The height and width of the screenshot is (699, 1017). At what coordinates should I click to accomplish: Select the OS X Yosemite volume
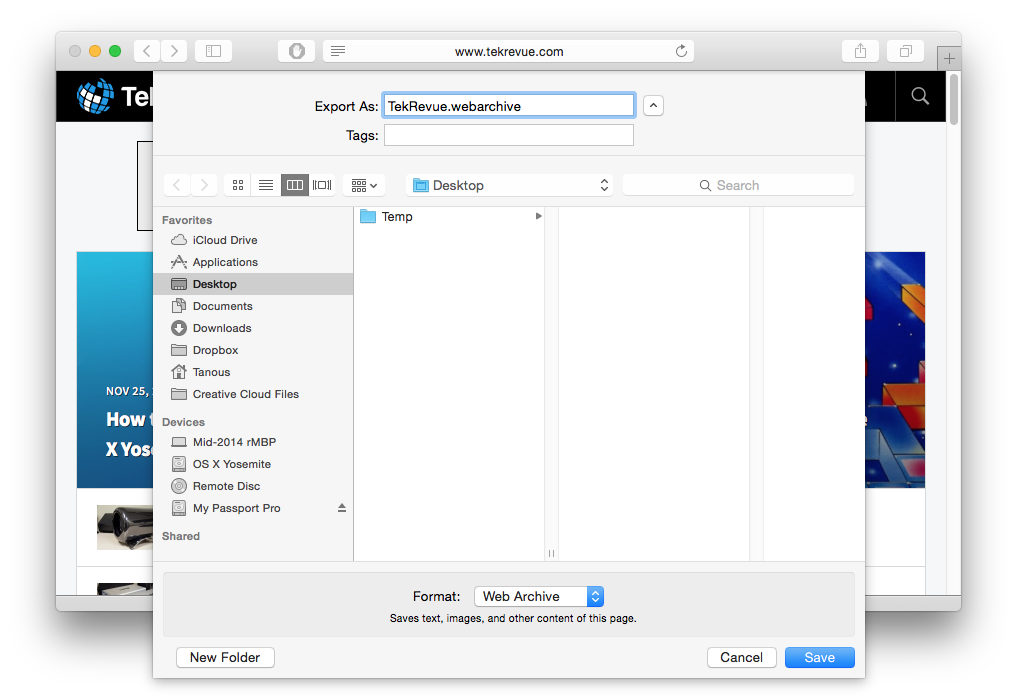254,464
